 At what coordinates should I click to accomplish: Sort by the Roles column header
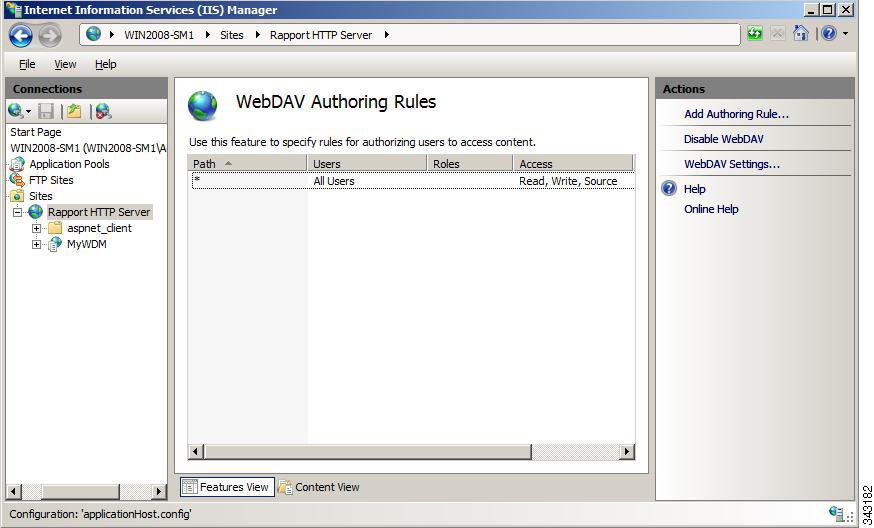(x=470, y=163)
